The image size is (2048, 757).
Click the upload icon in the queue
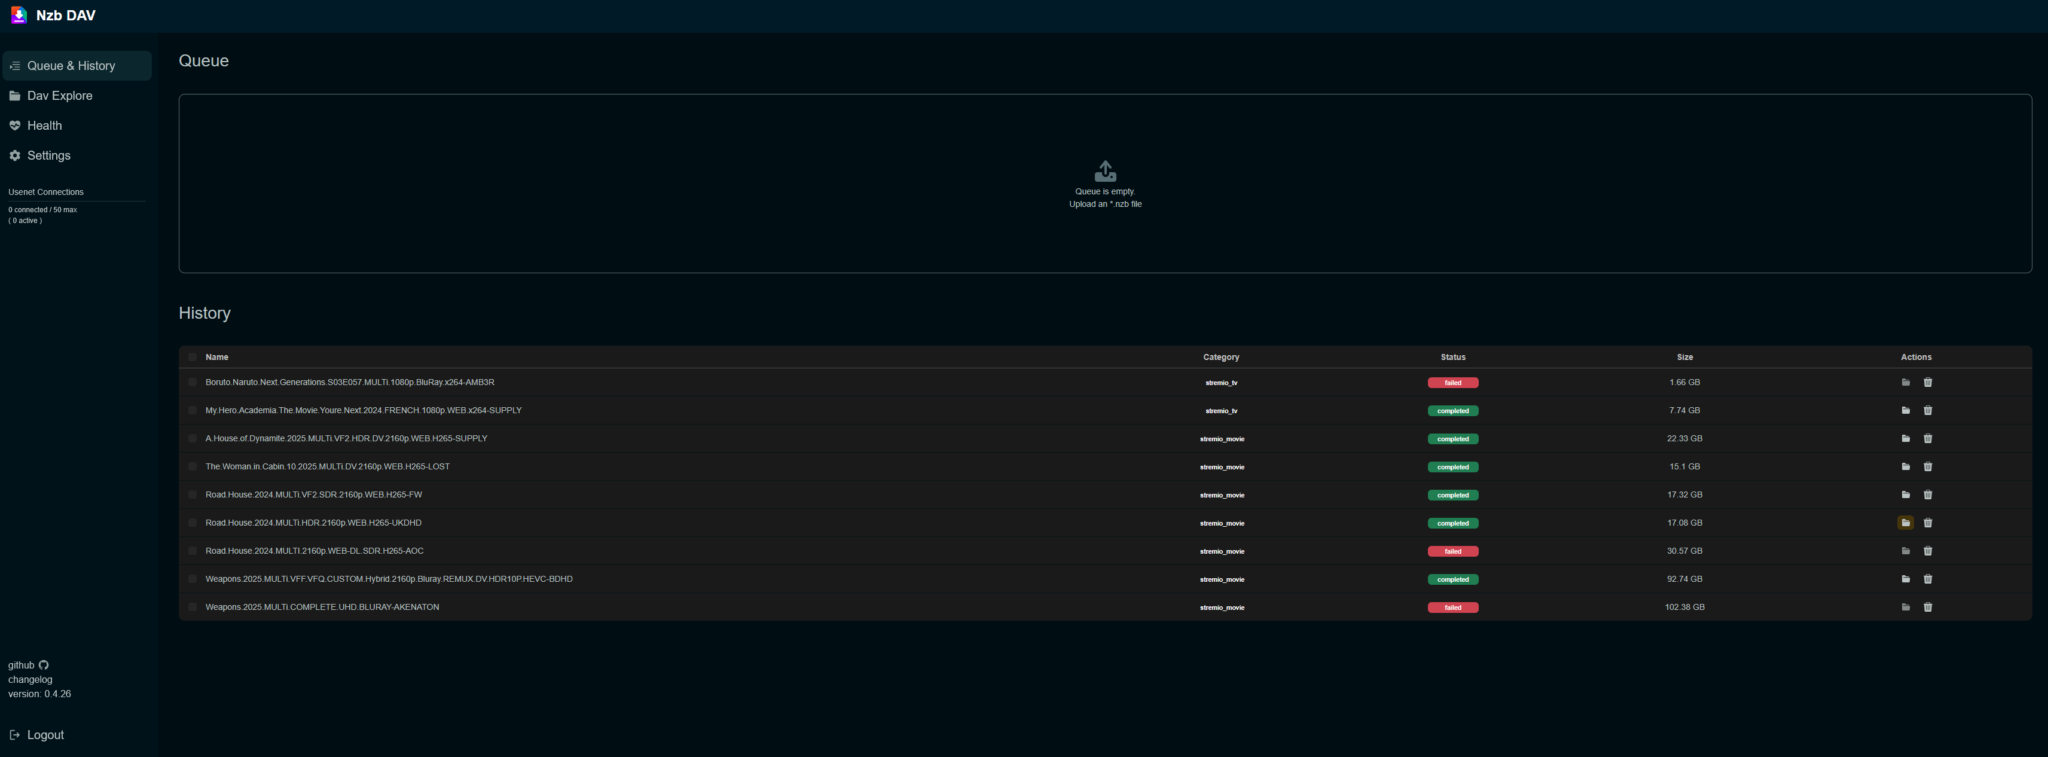point(1105,171)
